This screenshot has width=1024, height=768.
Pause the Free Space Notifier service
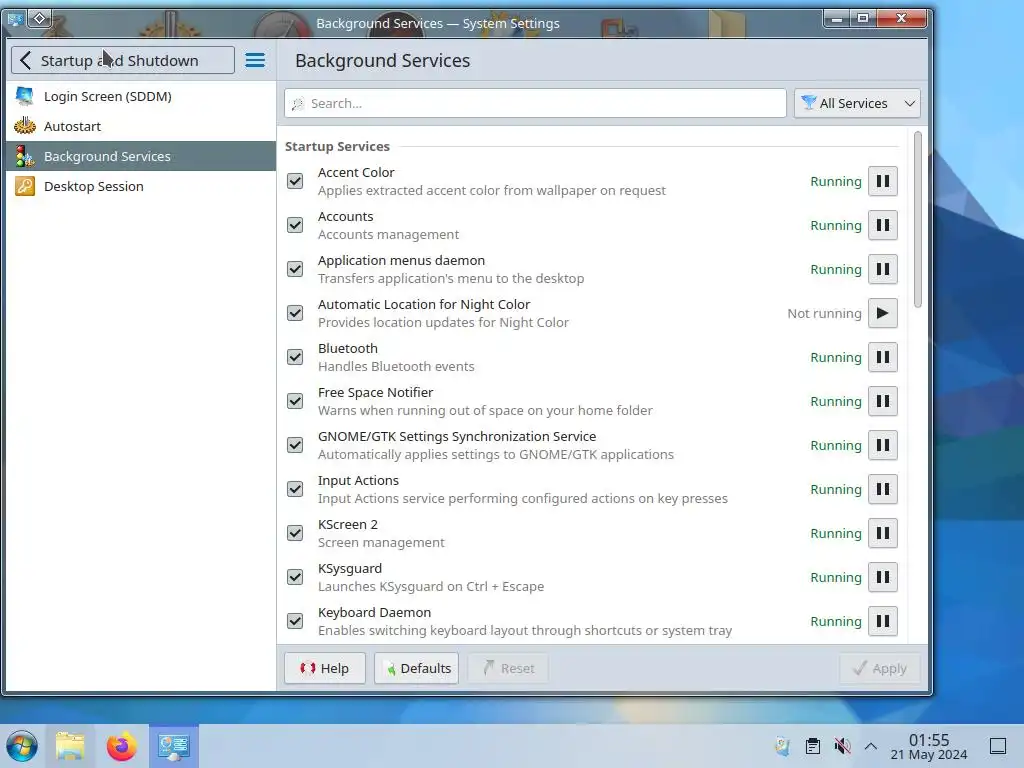[882, 401]
